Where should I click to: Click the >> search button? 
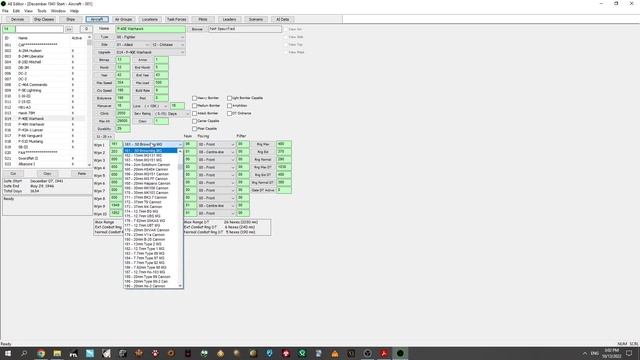(x=69, y=29)
